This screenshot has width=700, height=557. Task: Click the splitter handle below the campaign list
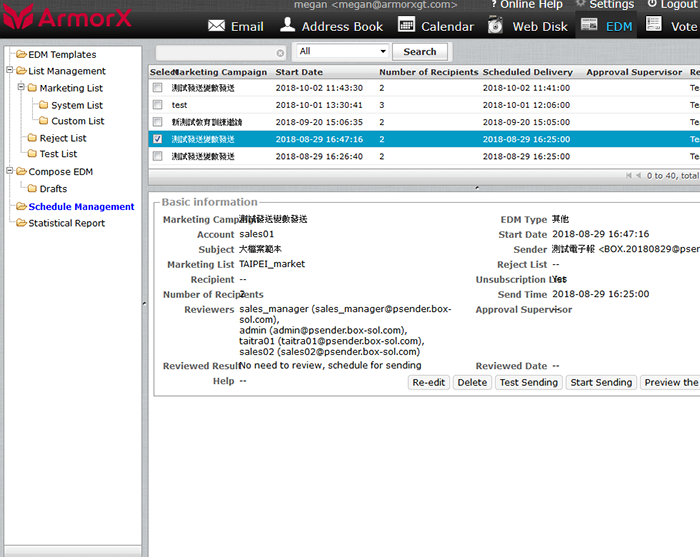[476, 187]
